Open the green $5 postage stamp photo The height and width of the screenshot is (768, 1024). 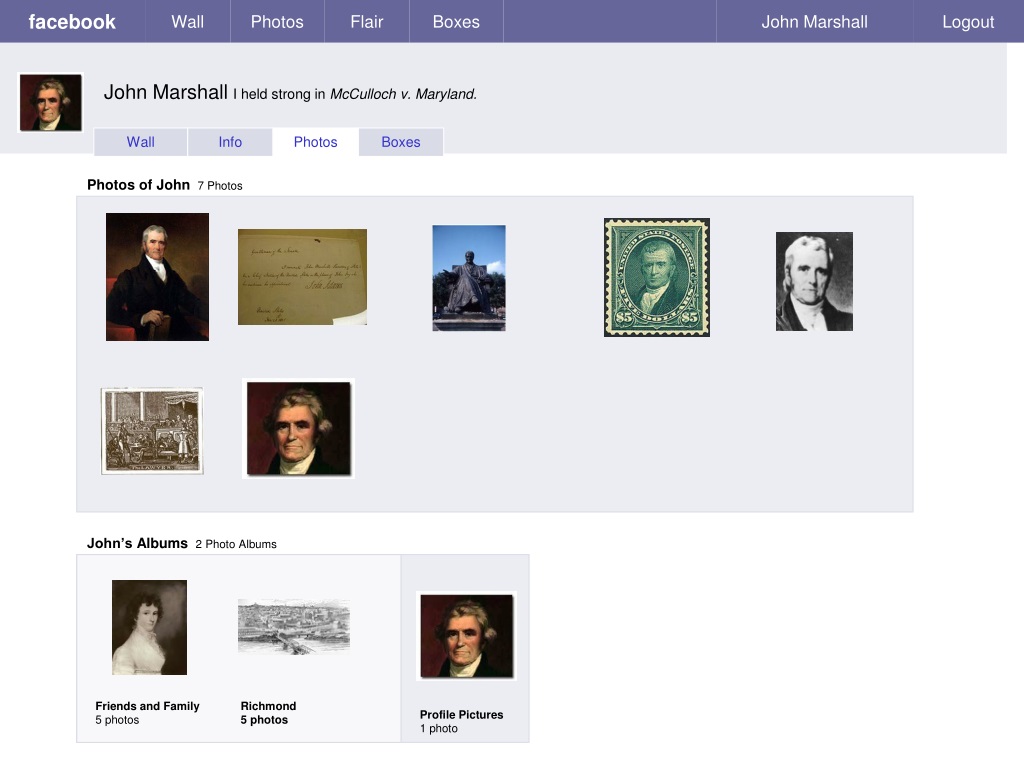pyautogui.click(x=657, y=278)
